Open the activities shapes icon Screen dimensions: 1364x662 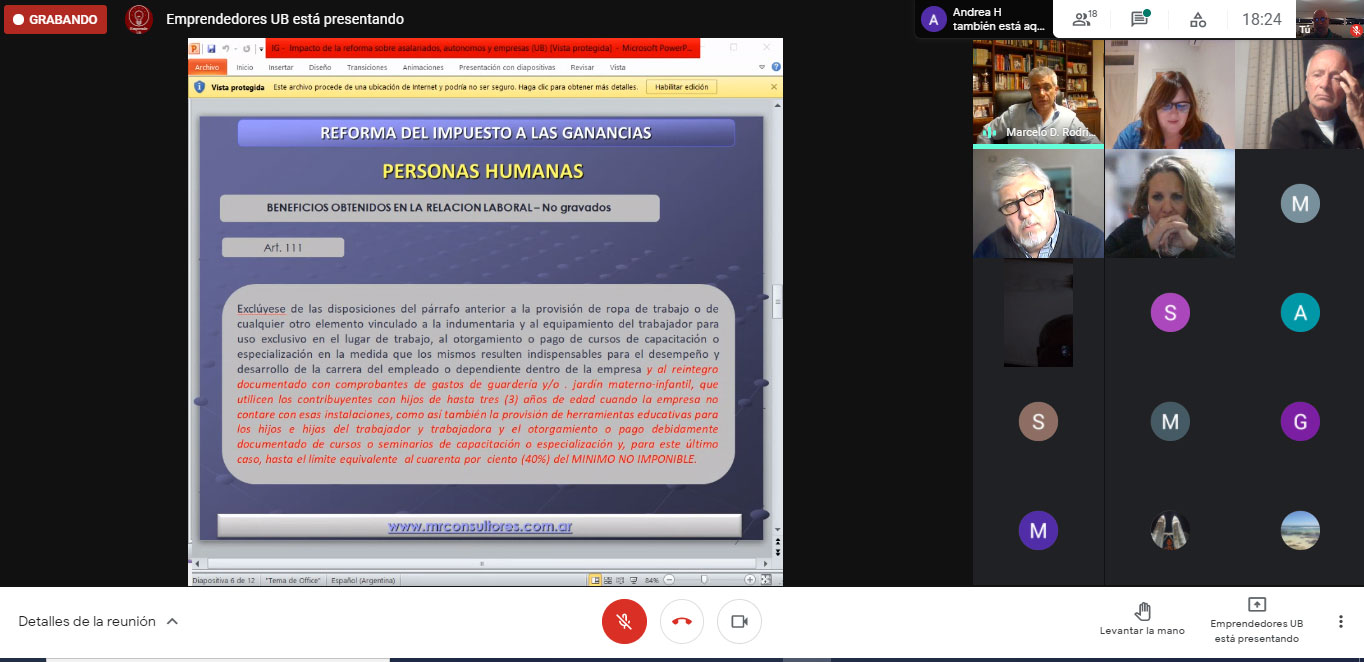coord(1197,19)
